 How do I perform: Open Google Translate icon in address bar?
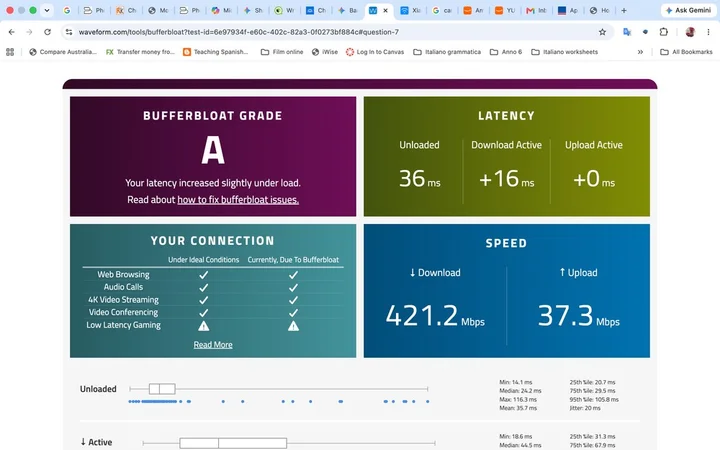pyautogui.click(x=627, y=32)
